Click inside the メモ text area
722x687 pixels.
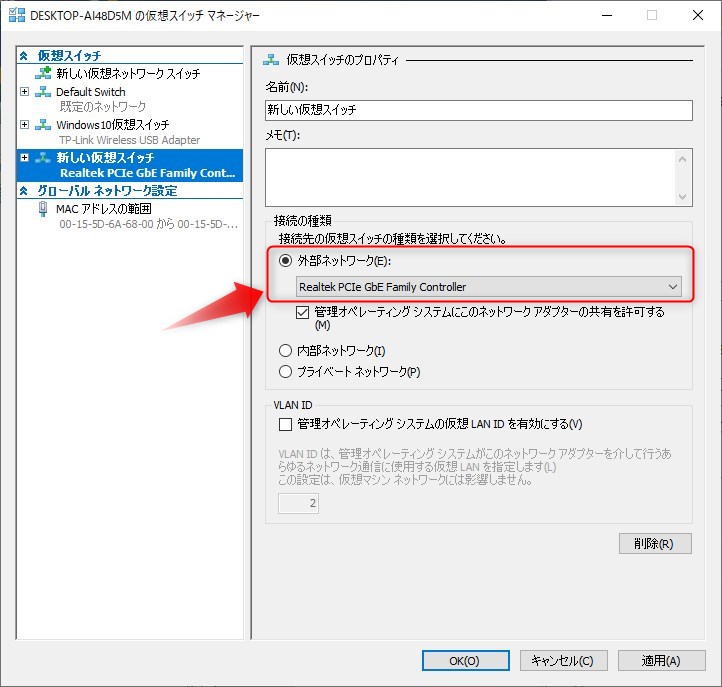pos(471,177)
